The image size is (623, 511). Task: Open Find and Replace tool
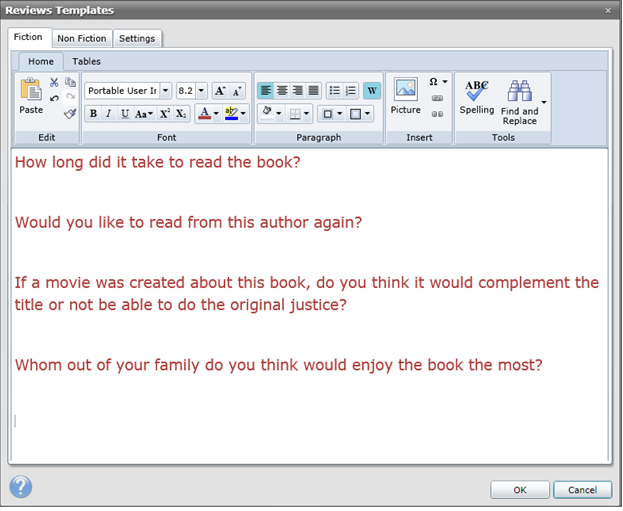click(x=519, y=102)
